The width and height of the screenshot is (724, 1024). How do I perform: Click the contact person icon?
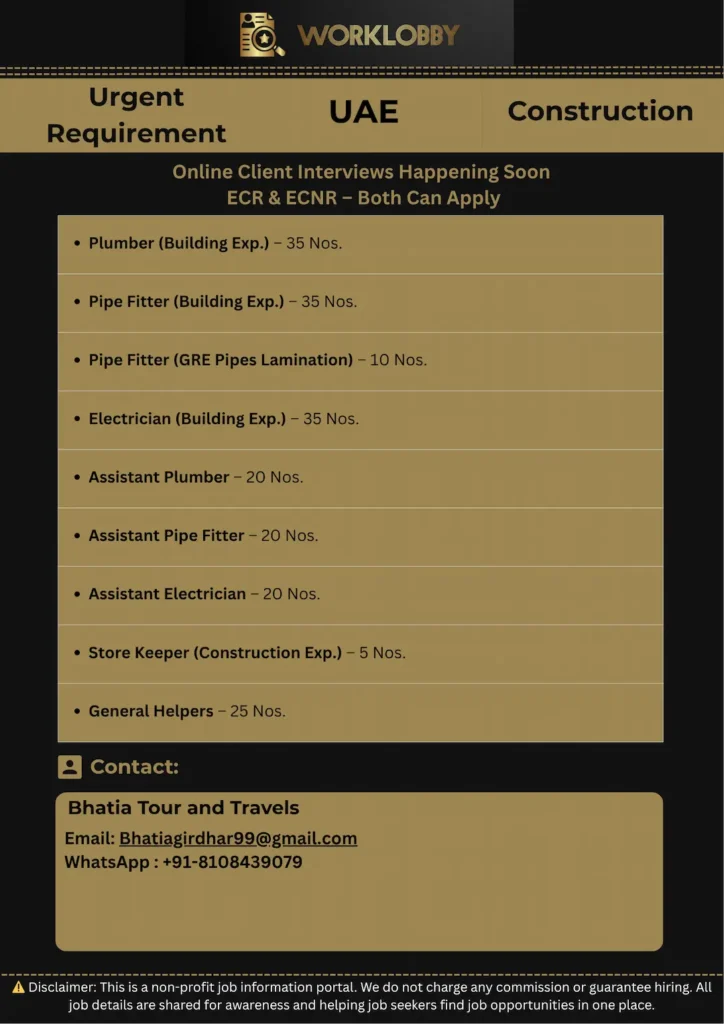point(69,767)
